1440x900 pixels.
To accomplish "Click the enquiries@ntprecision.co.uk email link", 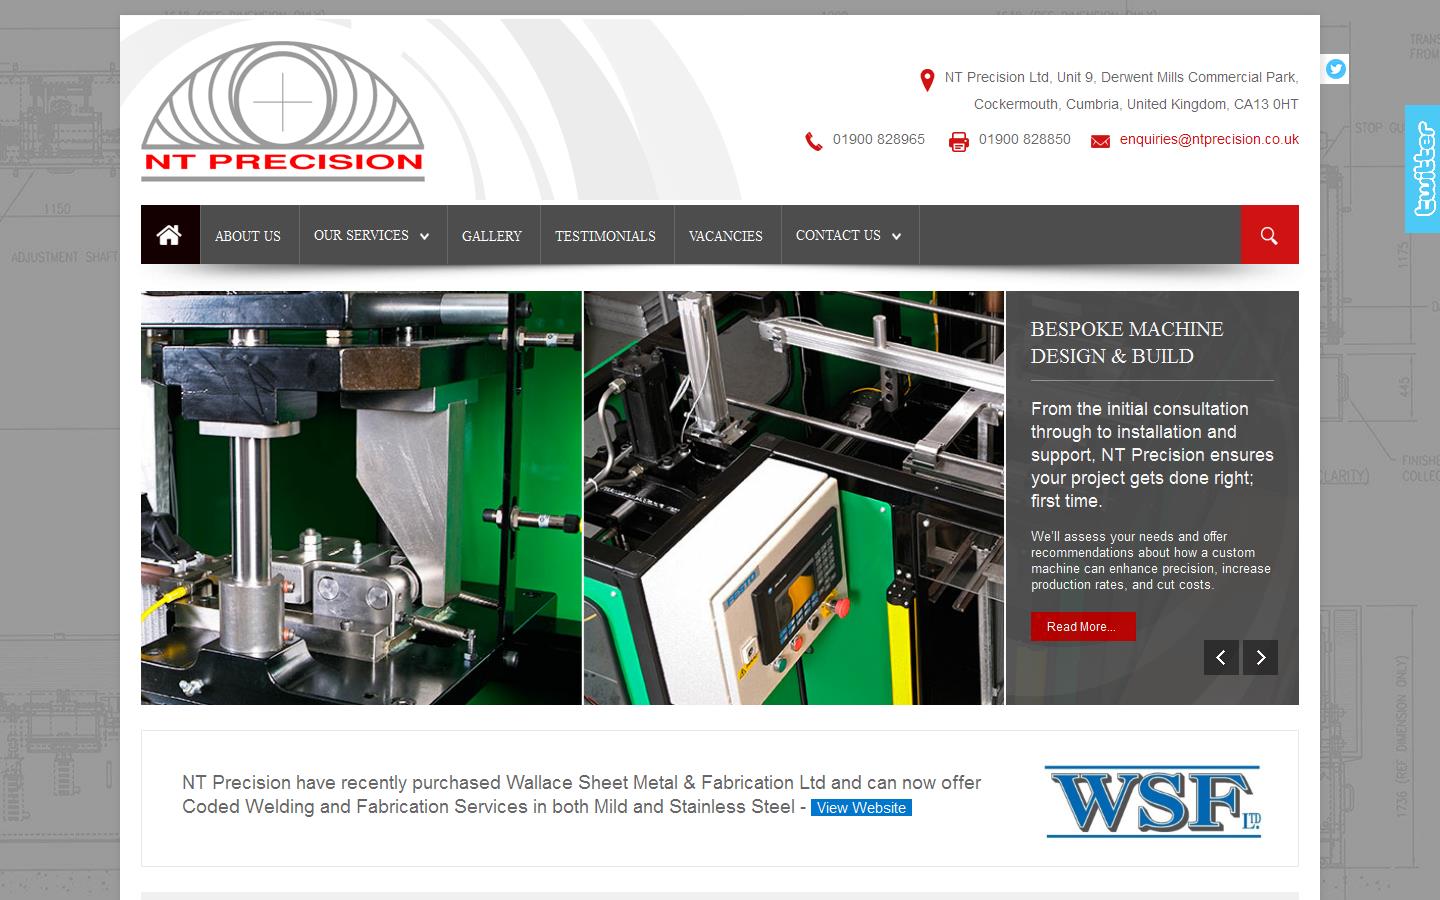I will click(x=1209, y=139).
